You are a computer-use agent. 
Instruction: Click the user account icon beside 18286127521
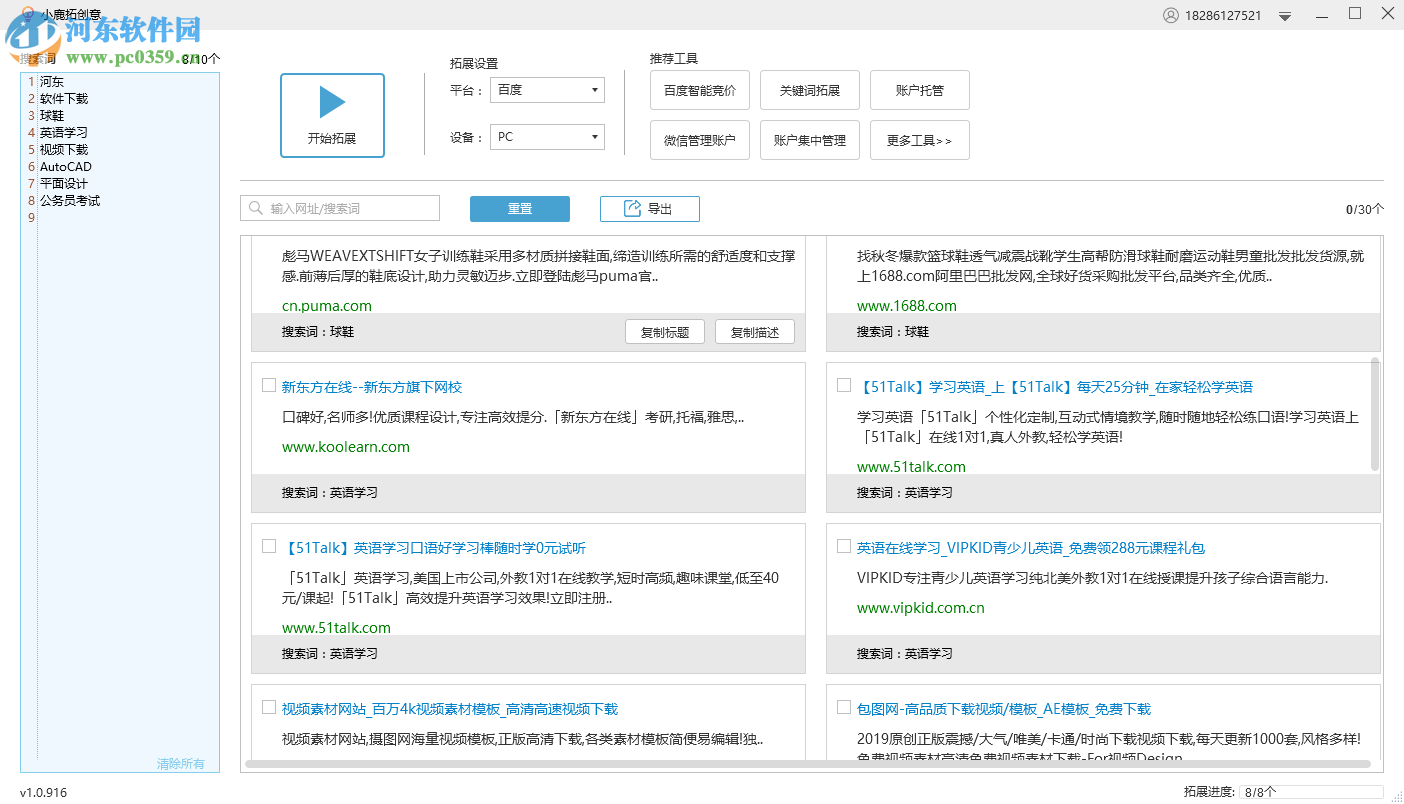click(x=1170, y=14)
